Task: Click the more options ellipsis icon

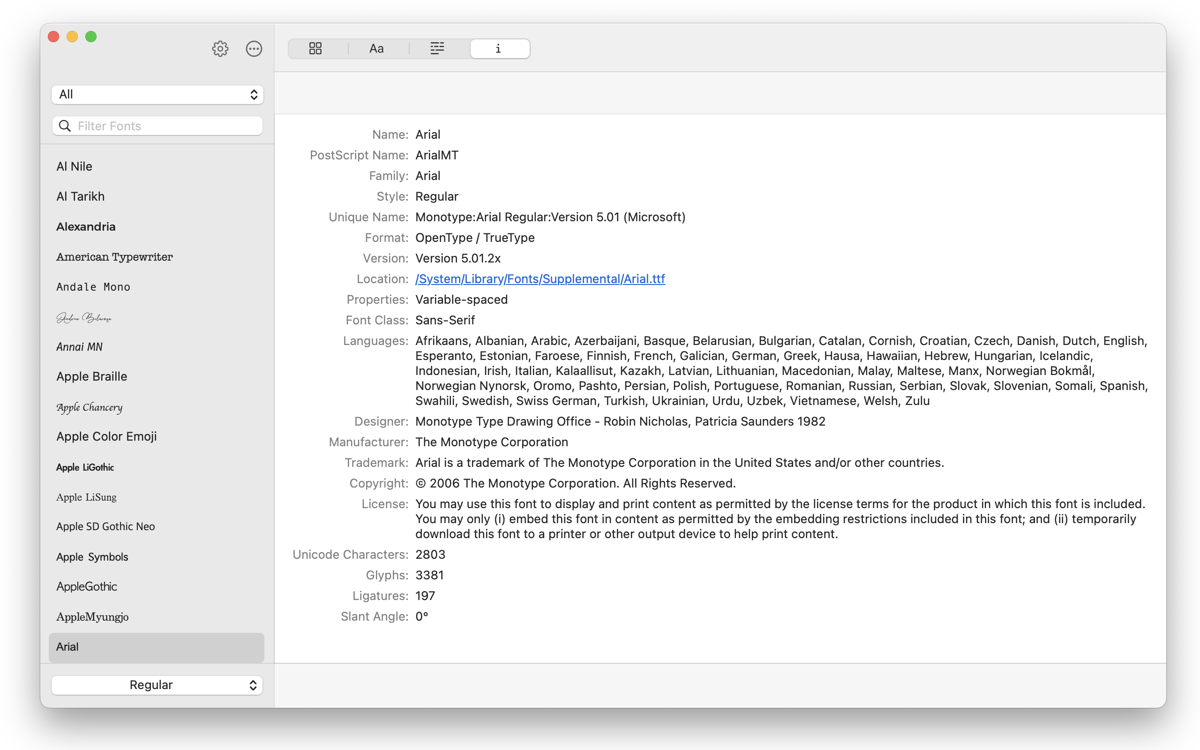Action: pyautogui.click(x=254, y=49)
